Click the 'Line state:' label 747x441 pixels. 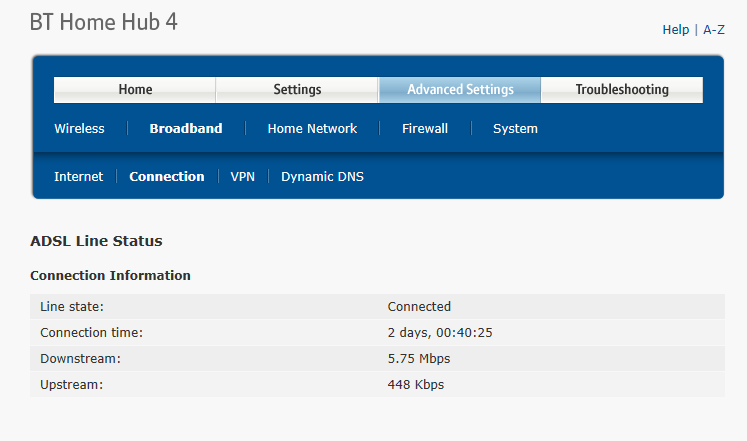coord(72,307)
